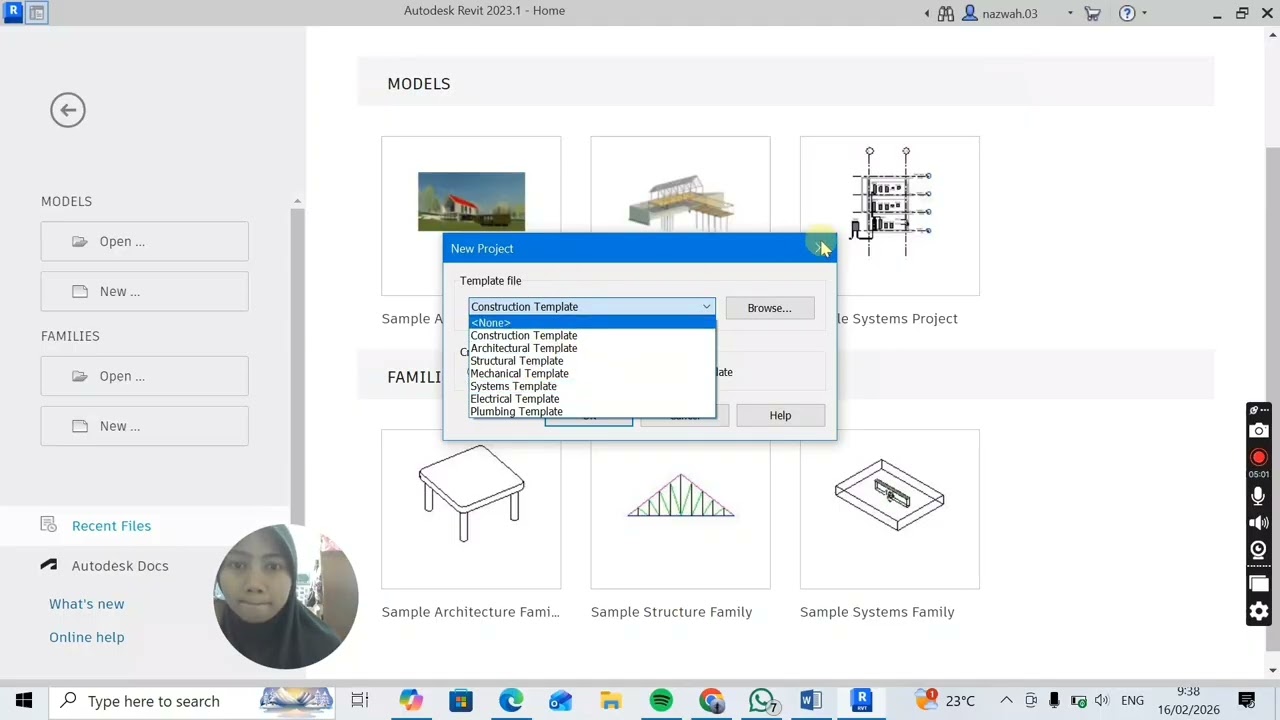Click the Help button in New Project dialog
1280x720 pixels.
pyautogui.click(x=780, y=415)
